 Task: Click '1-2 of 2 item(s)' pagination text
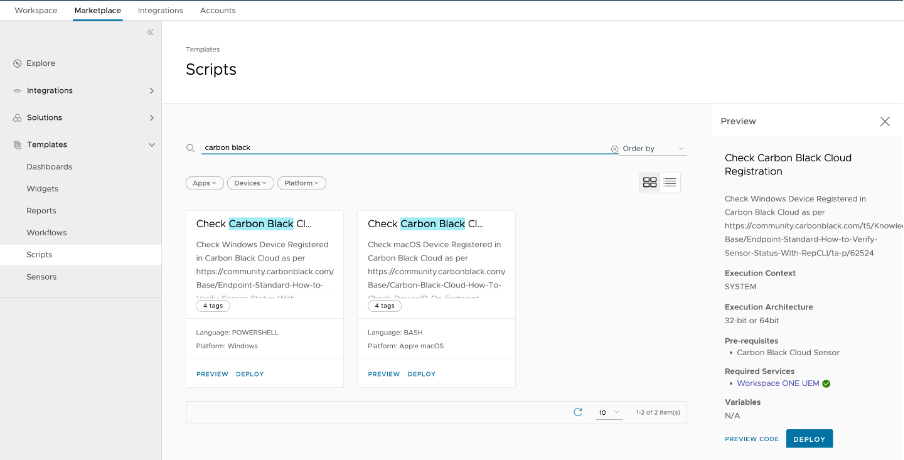coord(658,413)
